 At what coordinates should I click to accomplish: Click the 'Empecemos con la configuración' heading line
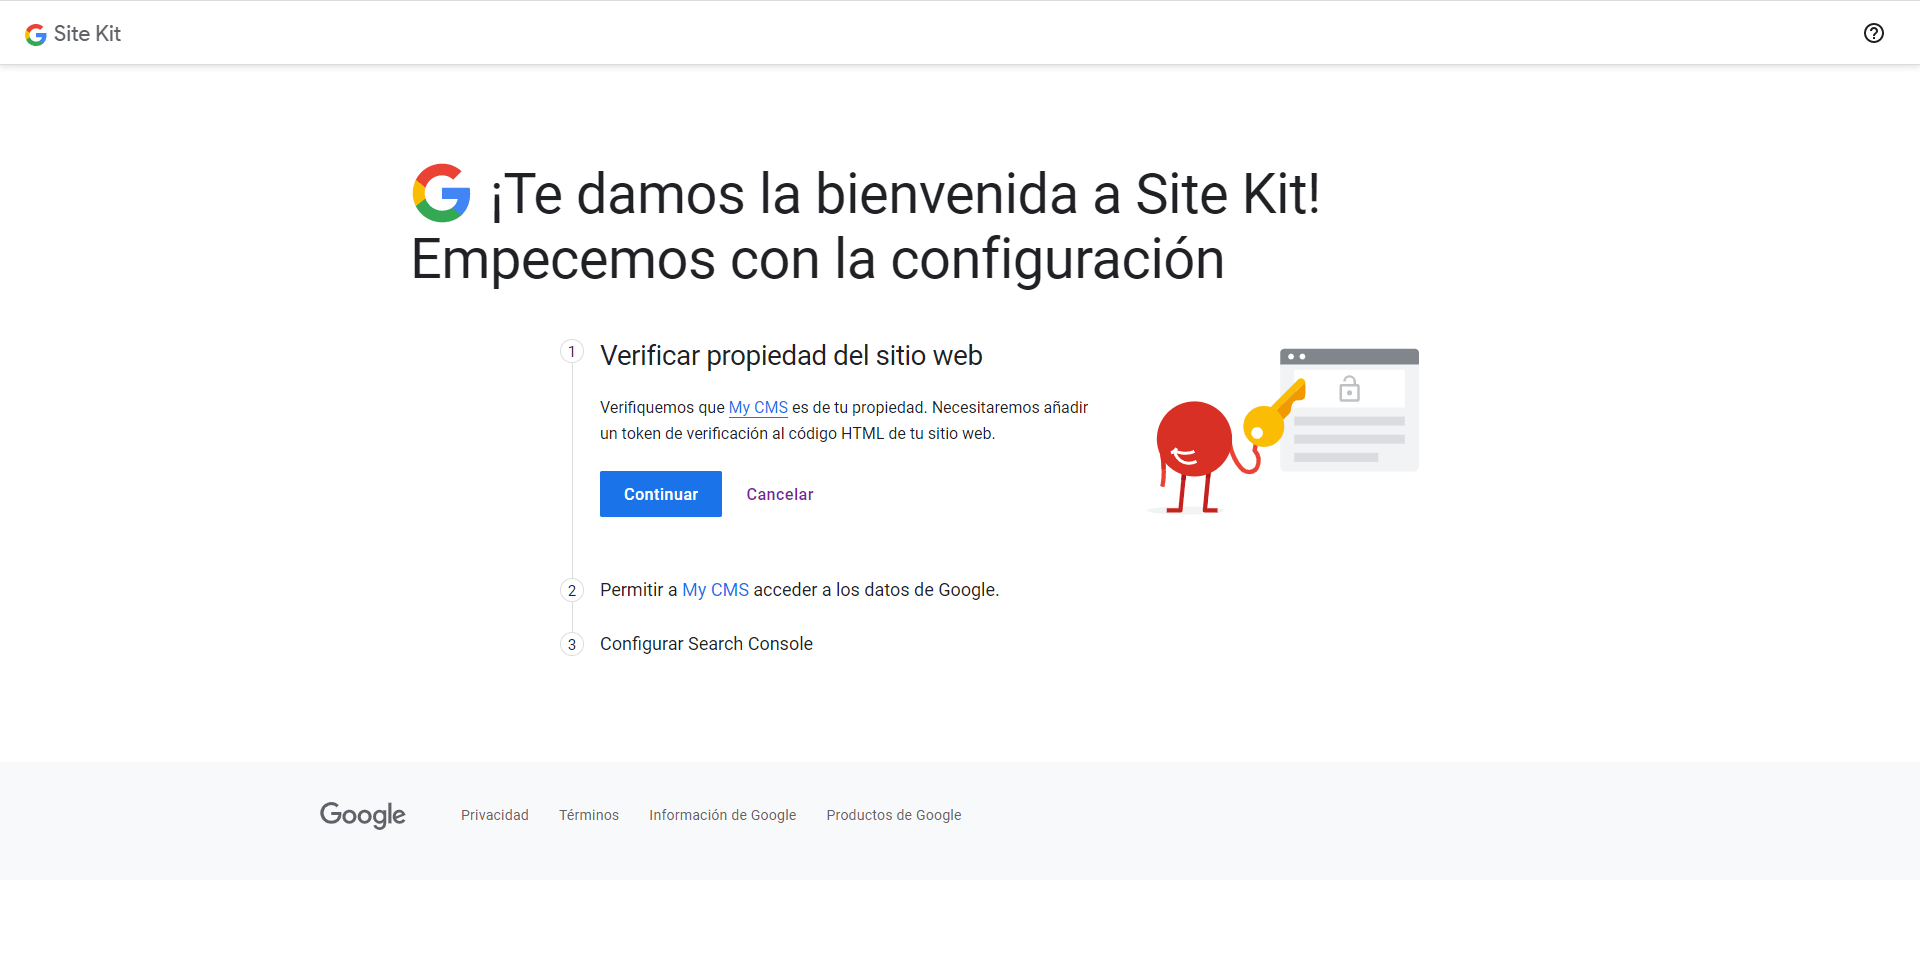click(818, 260)
